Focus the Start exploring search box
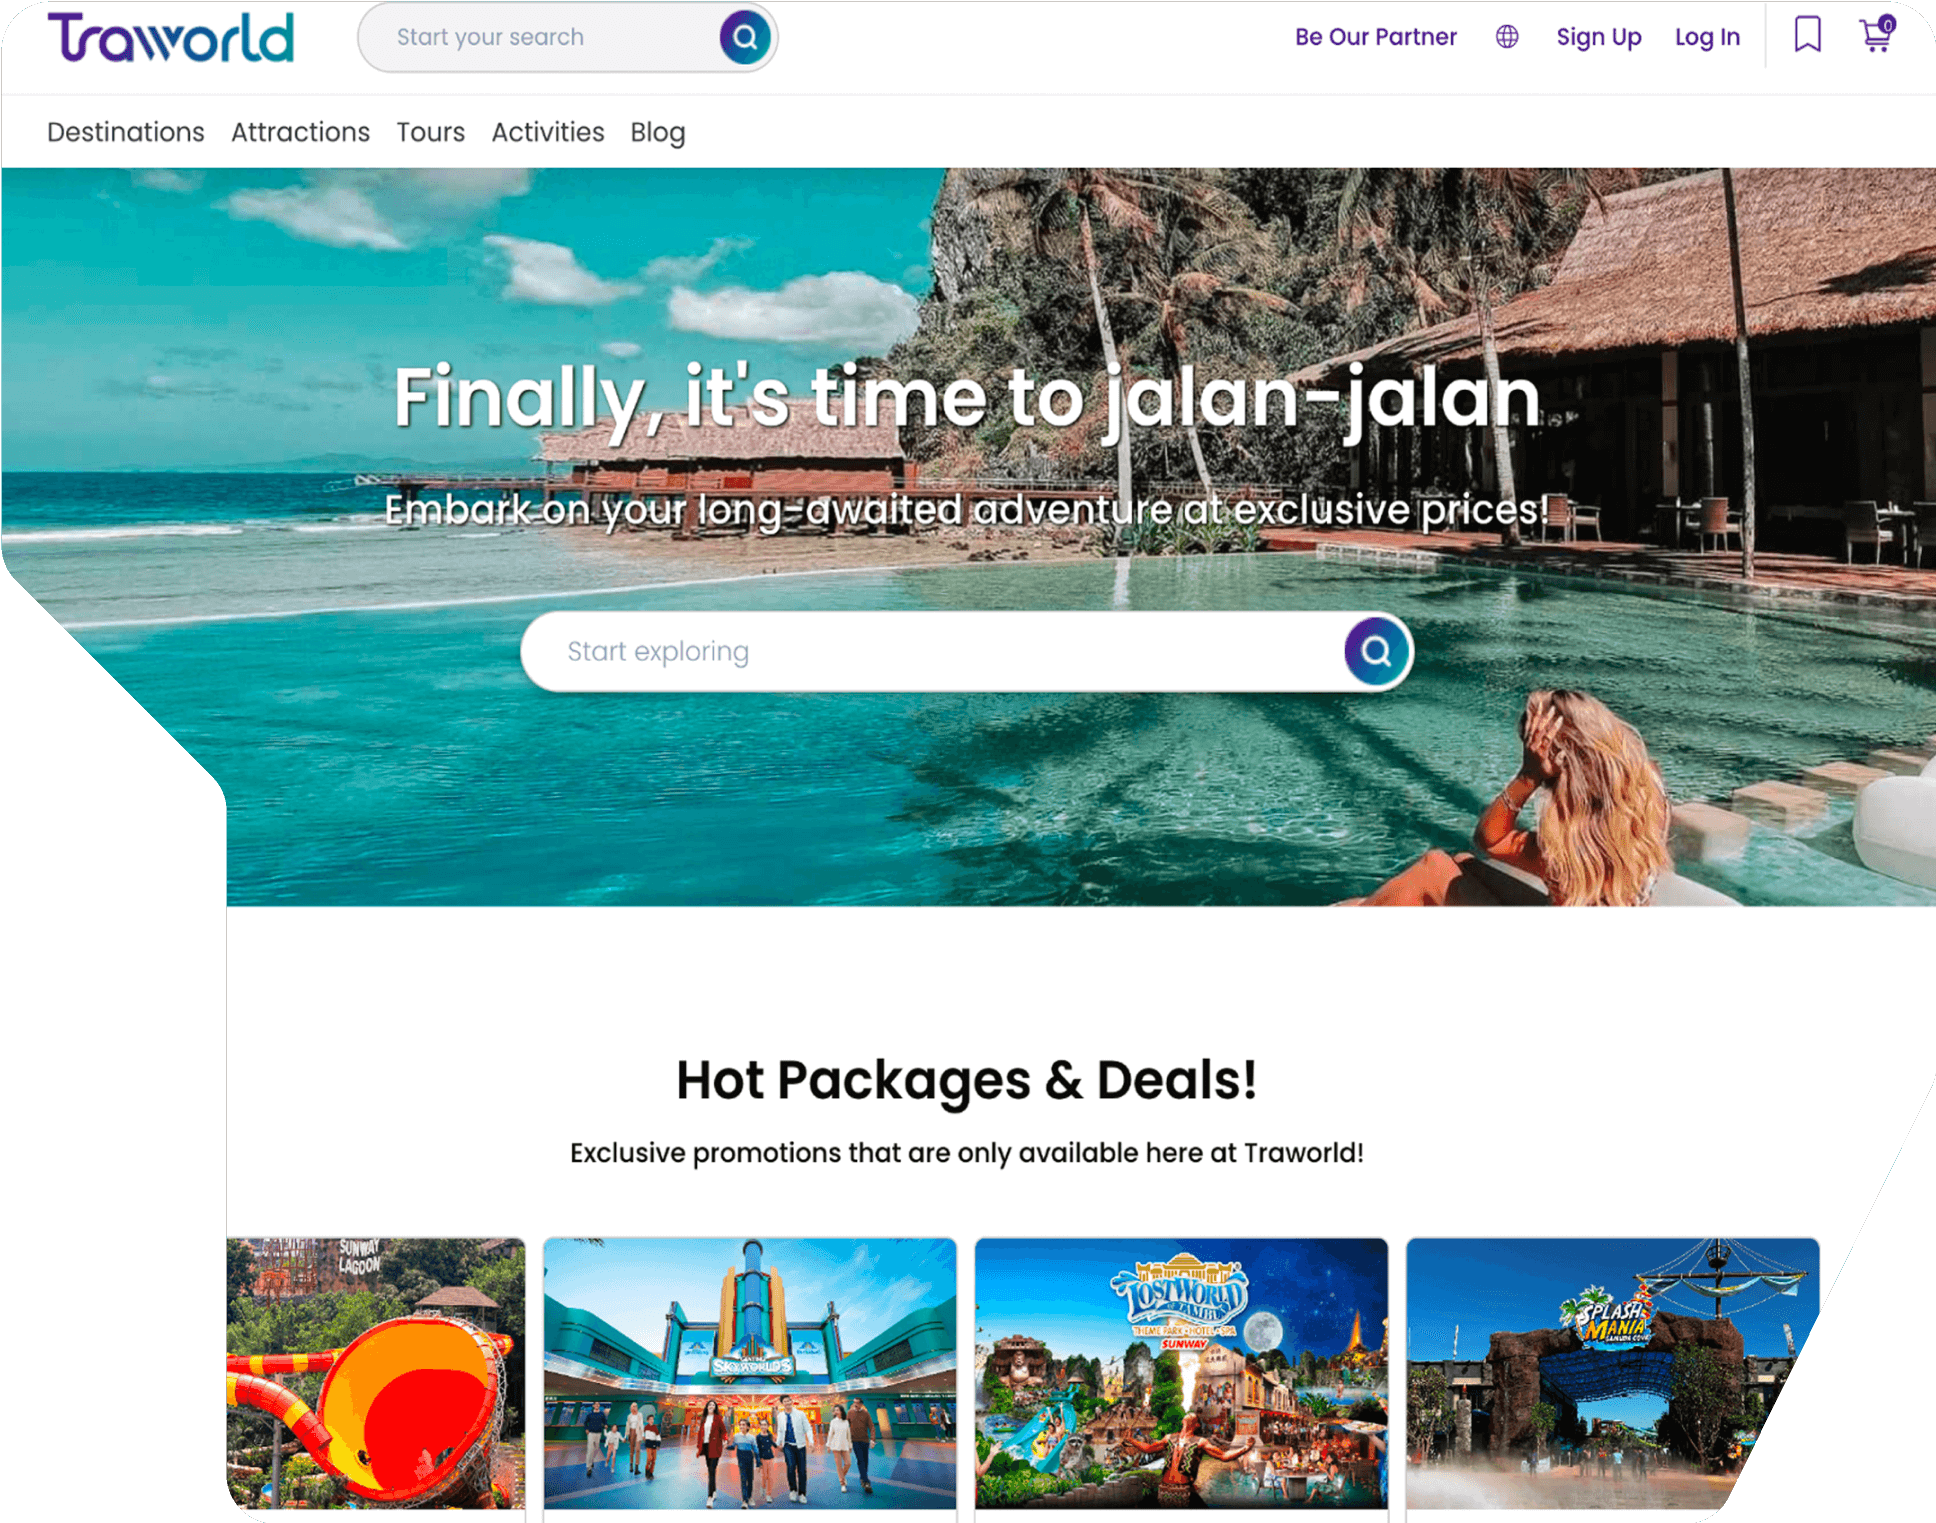This screenshot has height=1523, width=1936. click(932, 652)
